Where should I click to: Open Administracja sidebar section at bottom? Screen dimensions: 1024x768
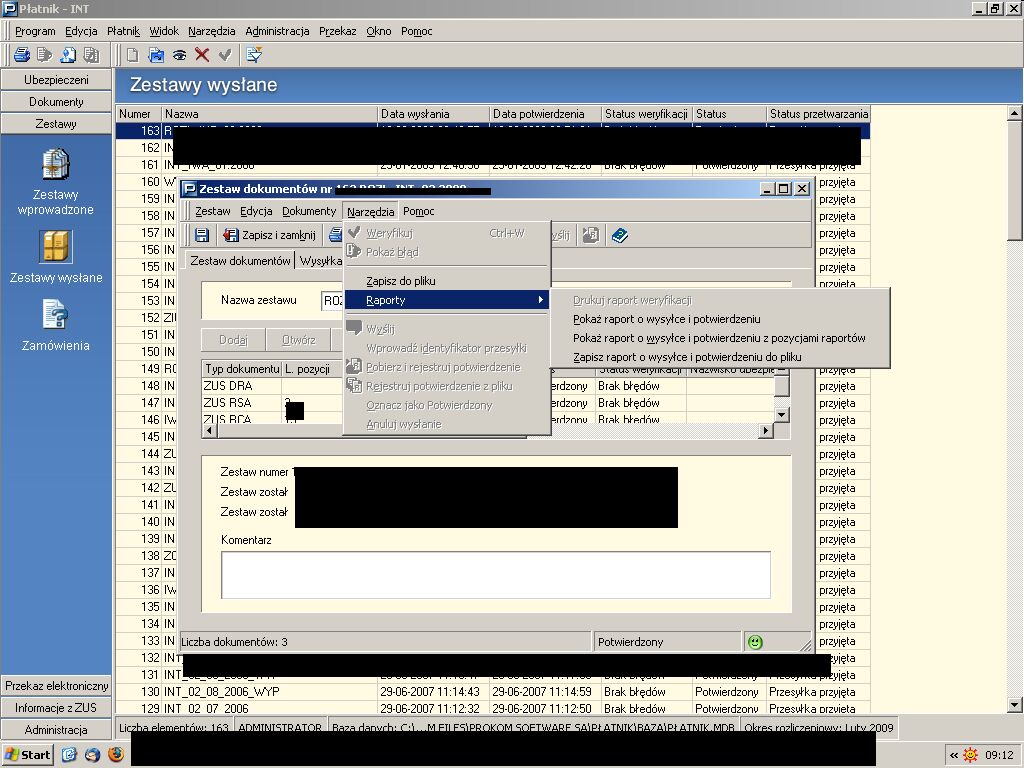(x=56, y=729)
